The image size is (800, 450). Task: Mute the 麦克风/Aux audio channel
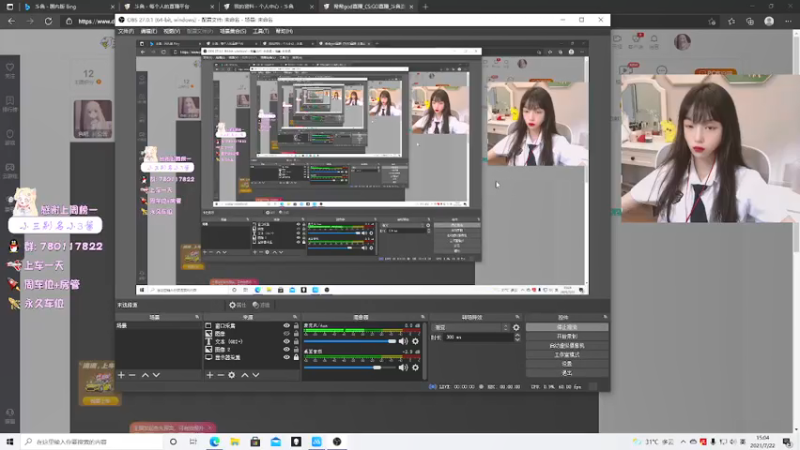click(403, 341)
